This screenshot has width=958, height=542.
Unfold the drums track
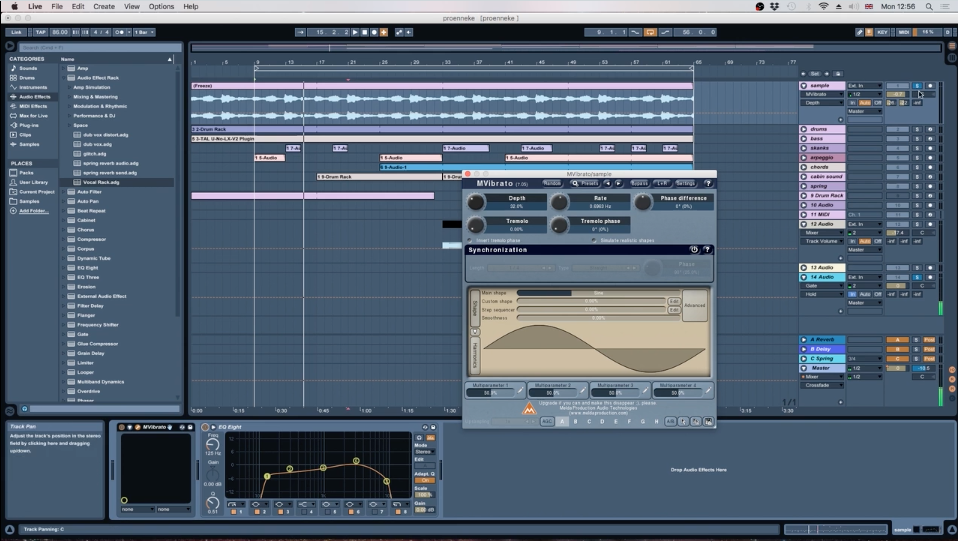[804, 130]
